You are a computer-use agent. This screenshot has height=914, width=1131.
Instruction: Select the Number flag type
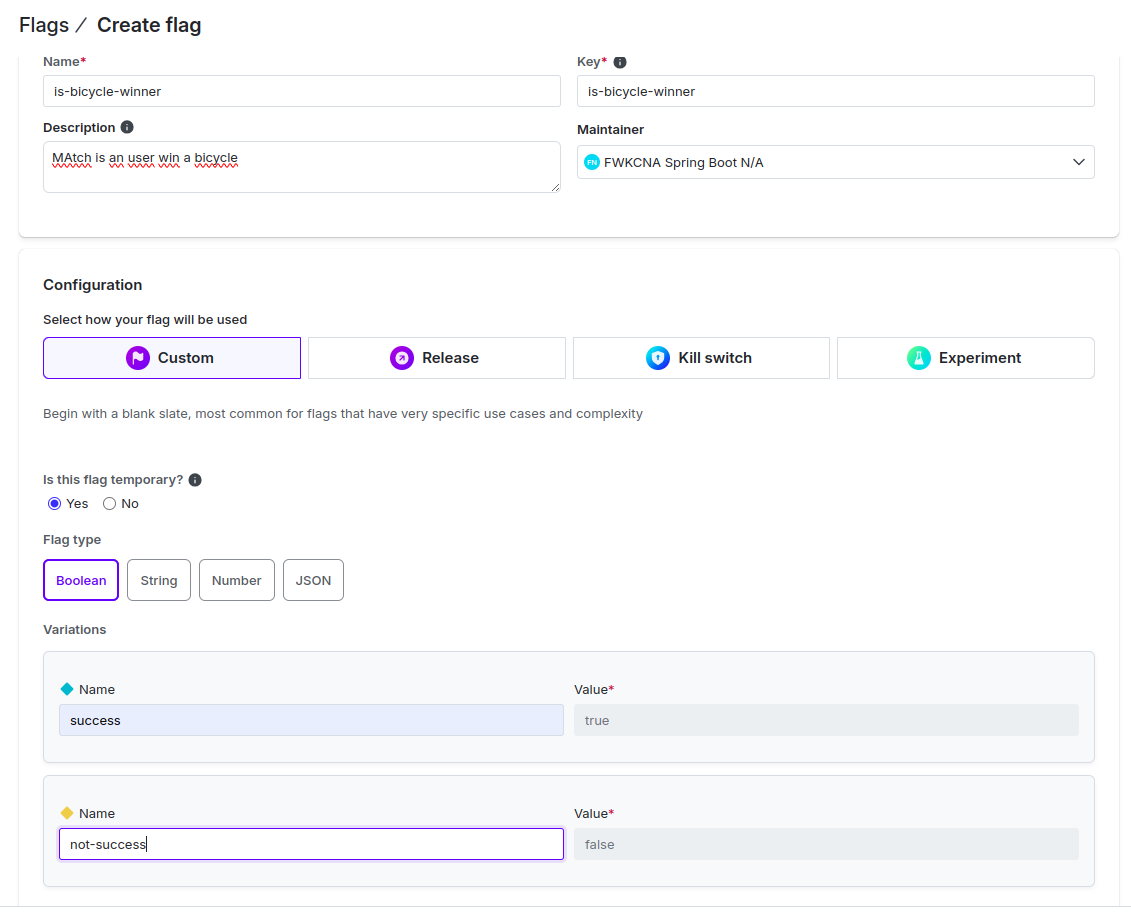click(x=237, y=580)
